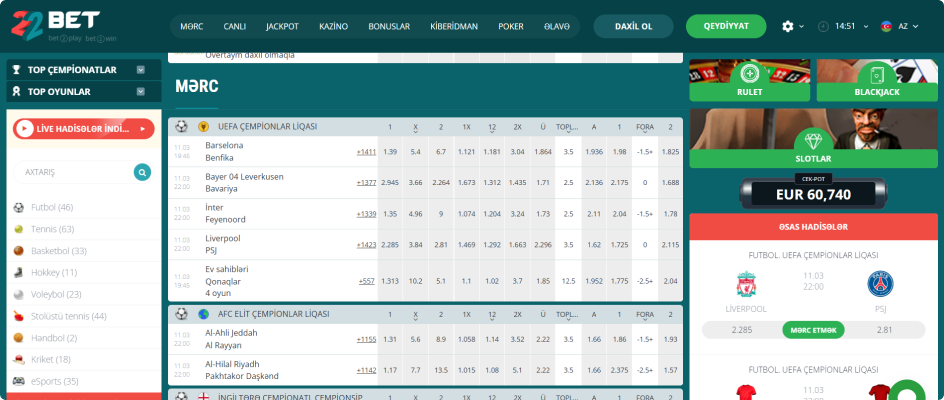This screenshot has width=944, height=400.
Task: Select Voleybol (23) ball icon
Action: pyautogui.click(x=19, y=294)
